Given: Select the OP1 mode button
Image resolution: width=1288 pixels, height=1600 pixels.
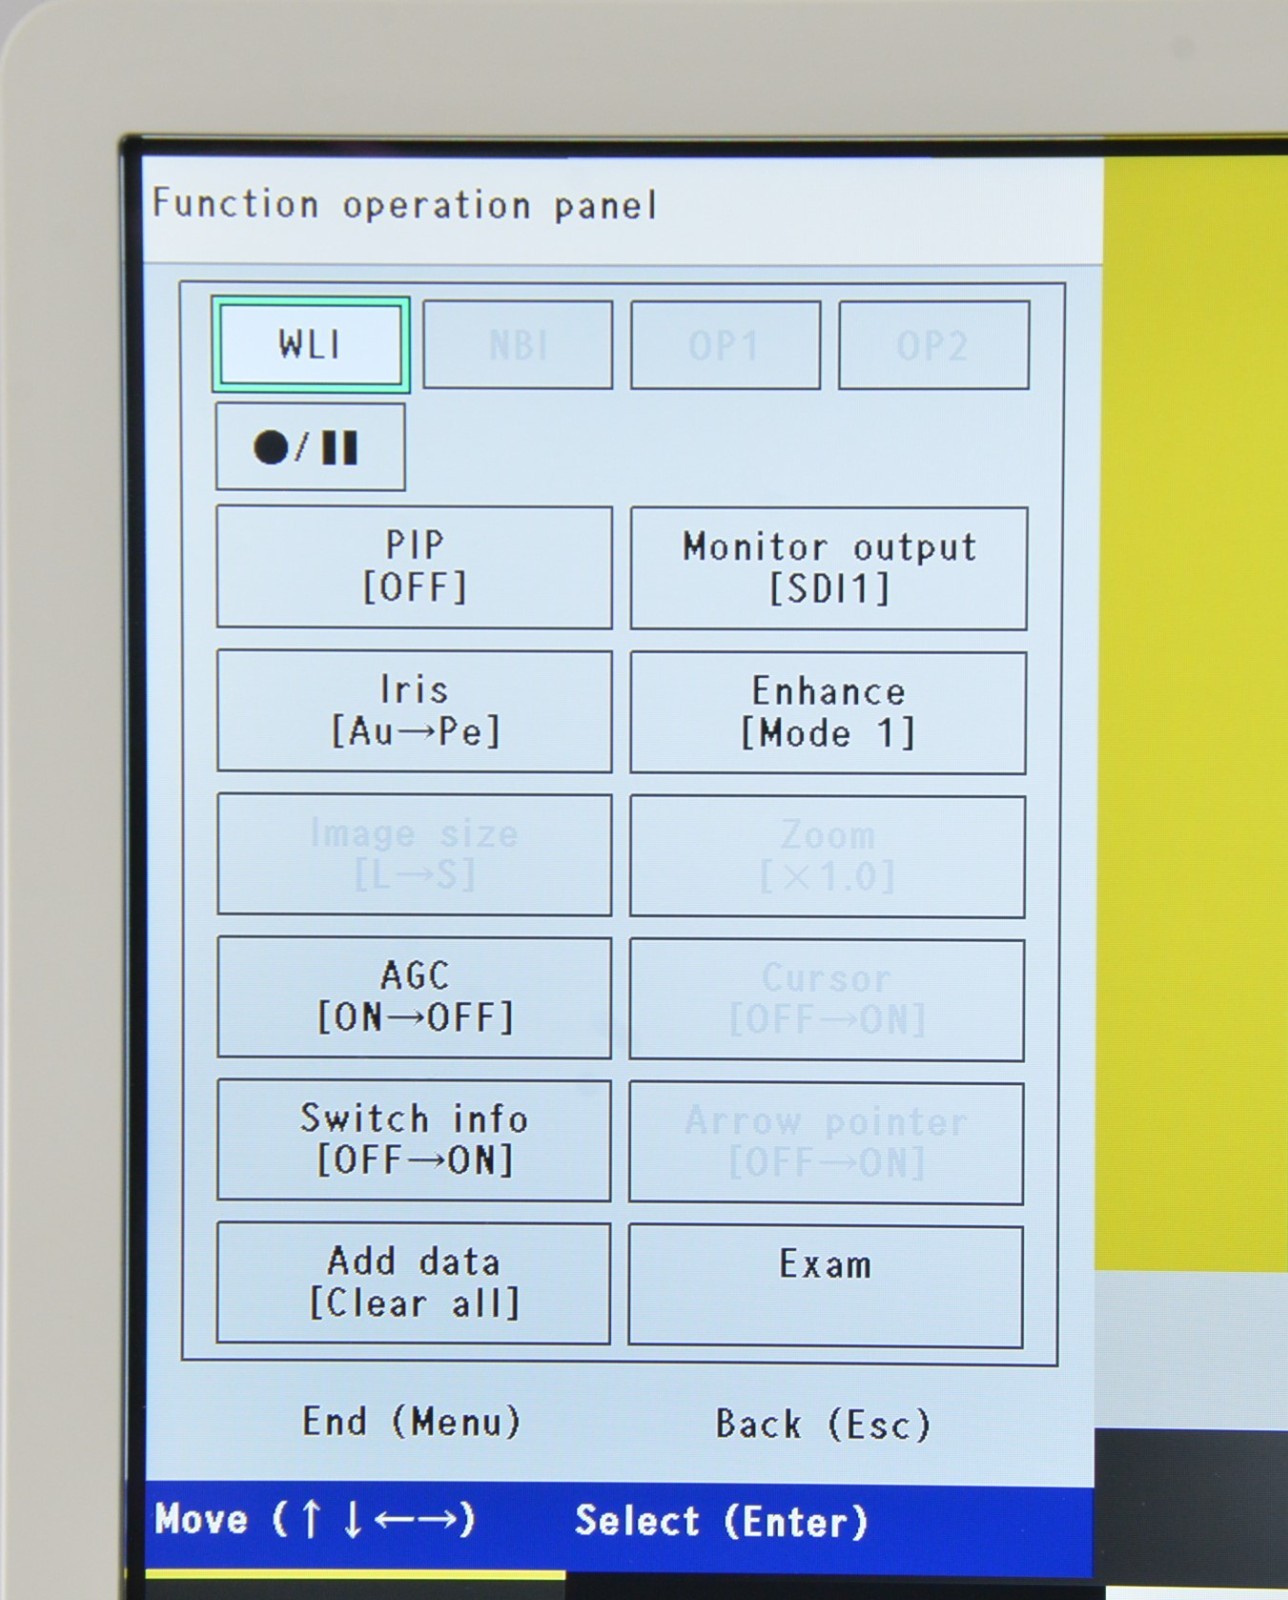Looking at the screenshot, I should 725,345.
